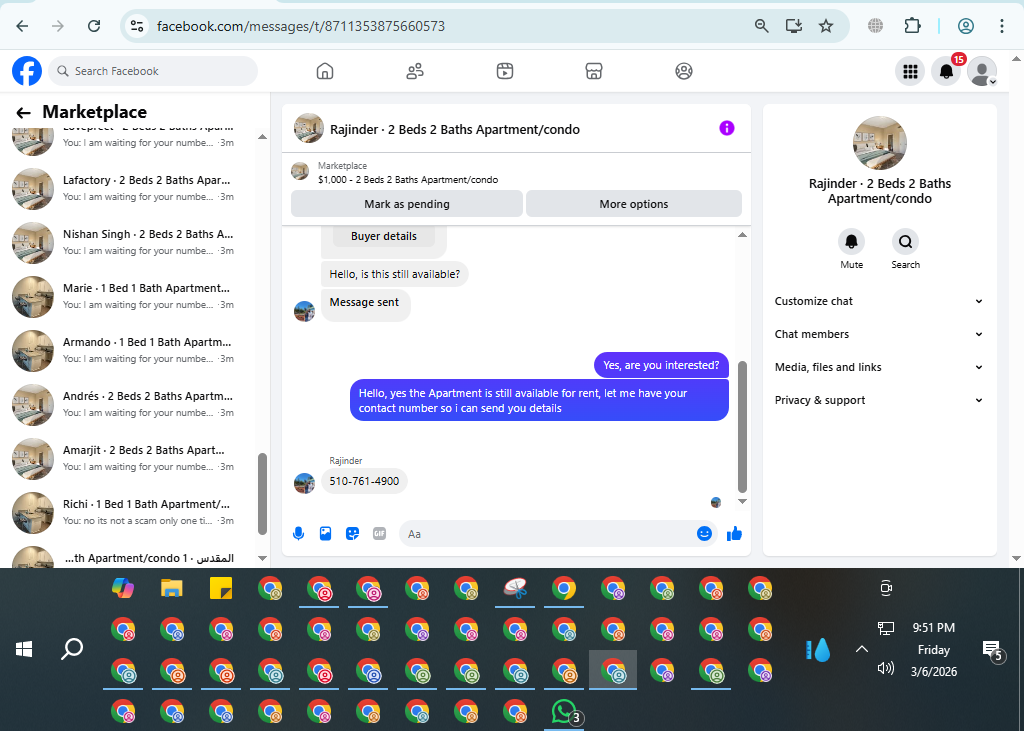Open the Groups icon in top navigation
The image size is (1024, 731).
684,71
